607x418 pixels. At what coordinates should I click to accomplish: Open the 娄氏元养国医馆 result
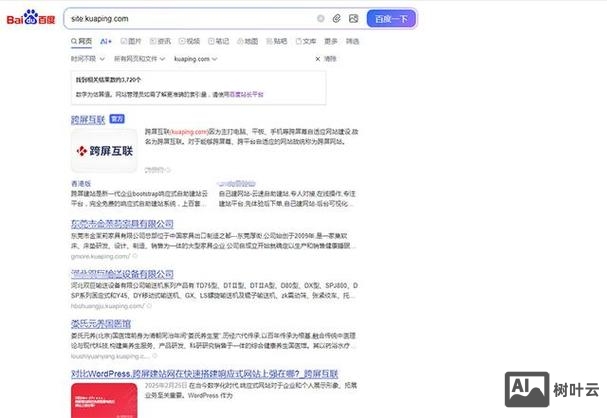[x=101, y=324]
